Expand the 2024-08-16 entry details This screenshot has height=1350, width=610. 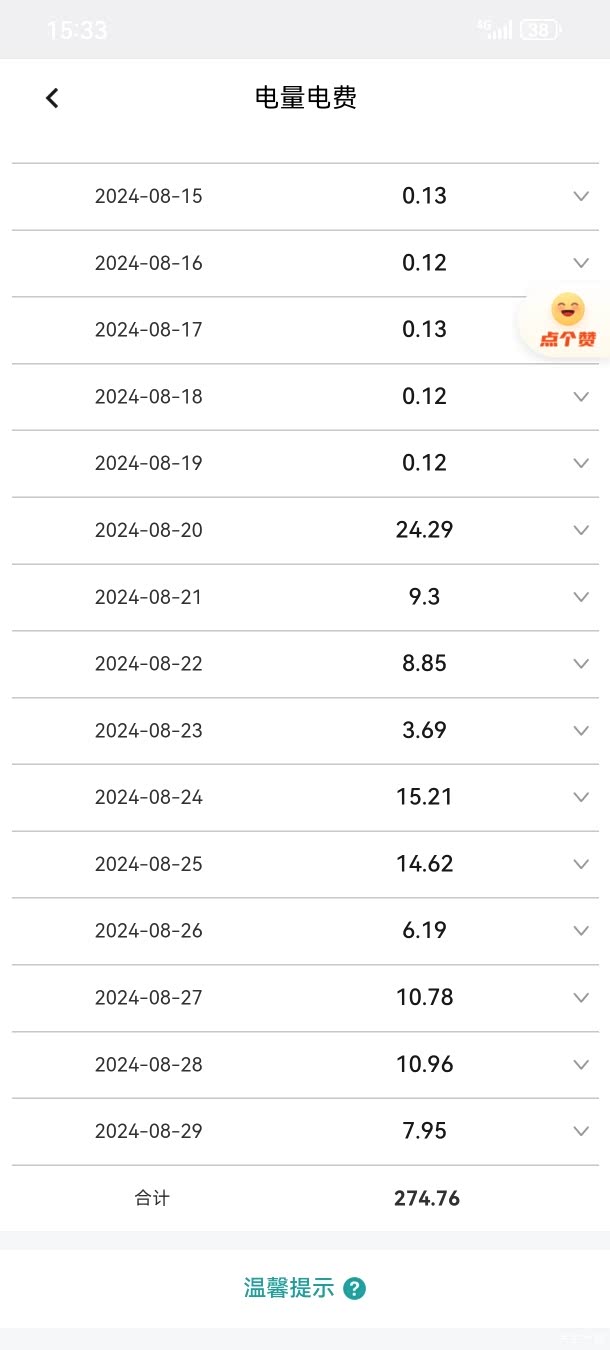(581, 263)
